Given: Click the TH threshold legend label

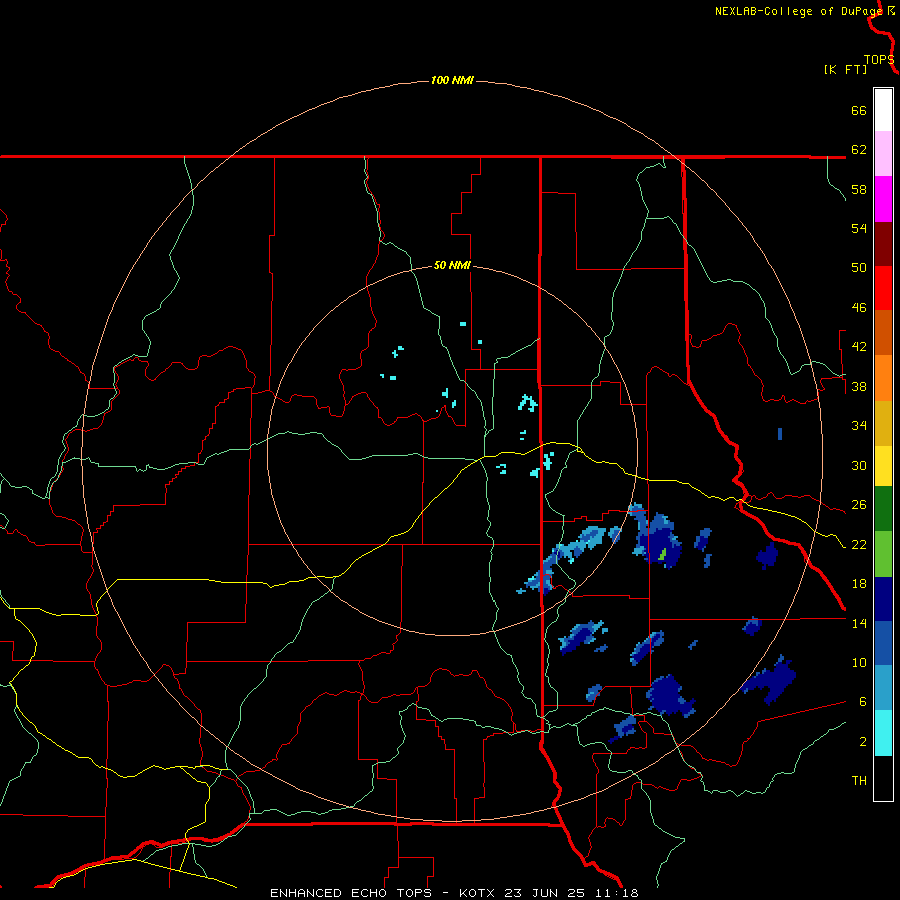Looking at the screenshot, I should [859, 781].
